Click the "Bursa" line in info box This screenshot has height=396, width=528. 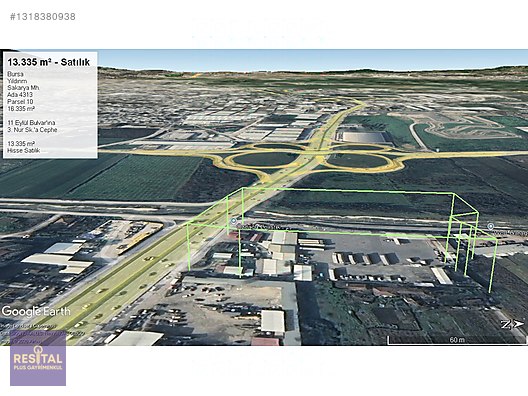(15, 74)
